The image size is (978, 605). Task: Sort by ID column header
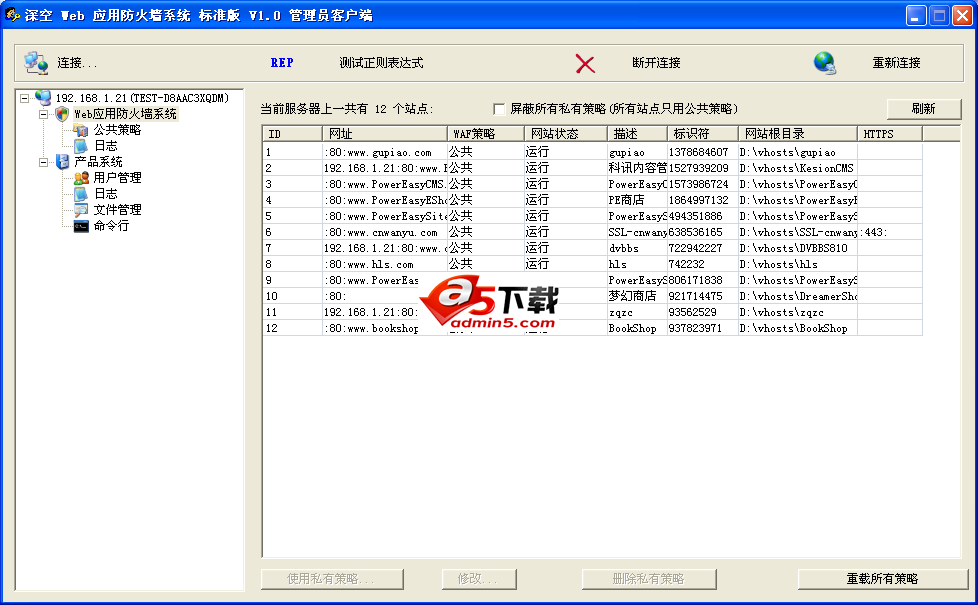292,133
